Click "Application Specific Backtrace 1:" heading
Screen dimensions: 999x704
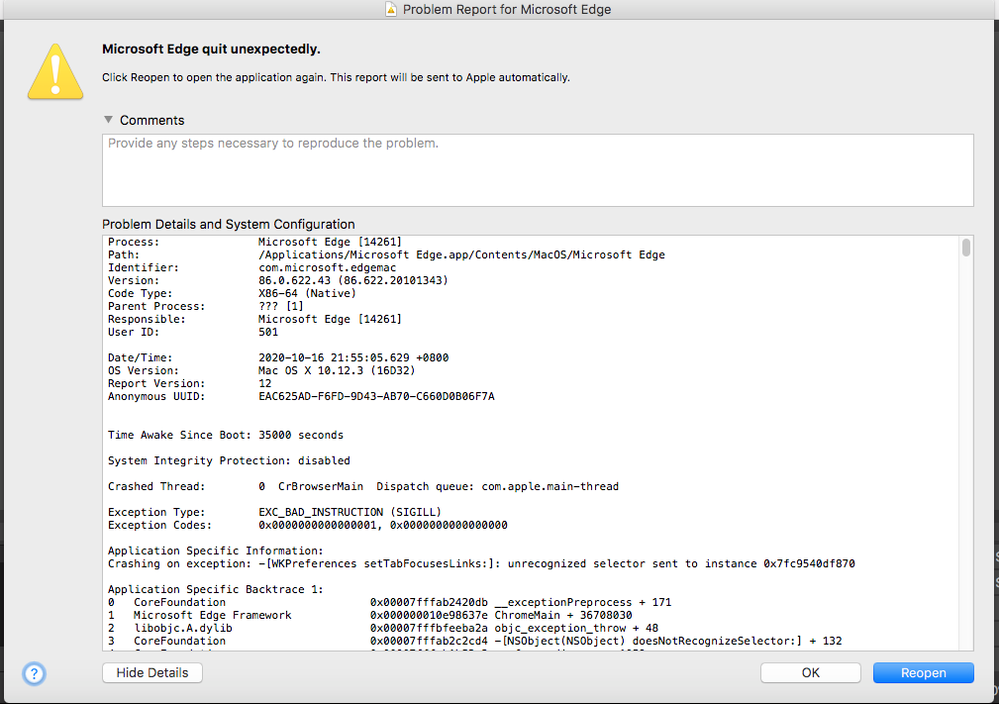(x=215, y=589)
